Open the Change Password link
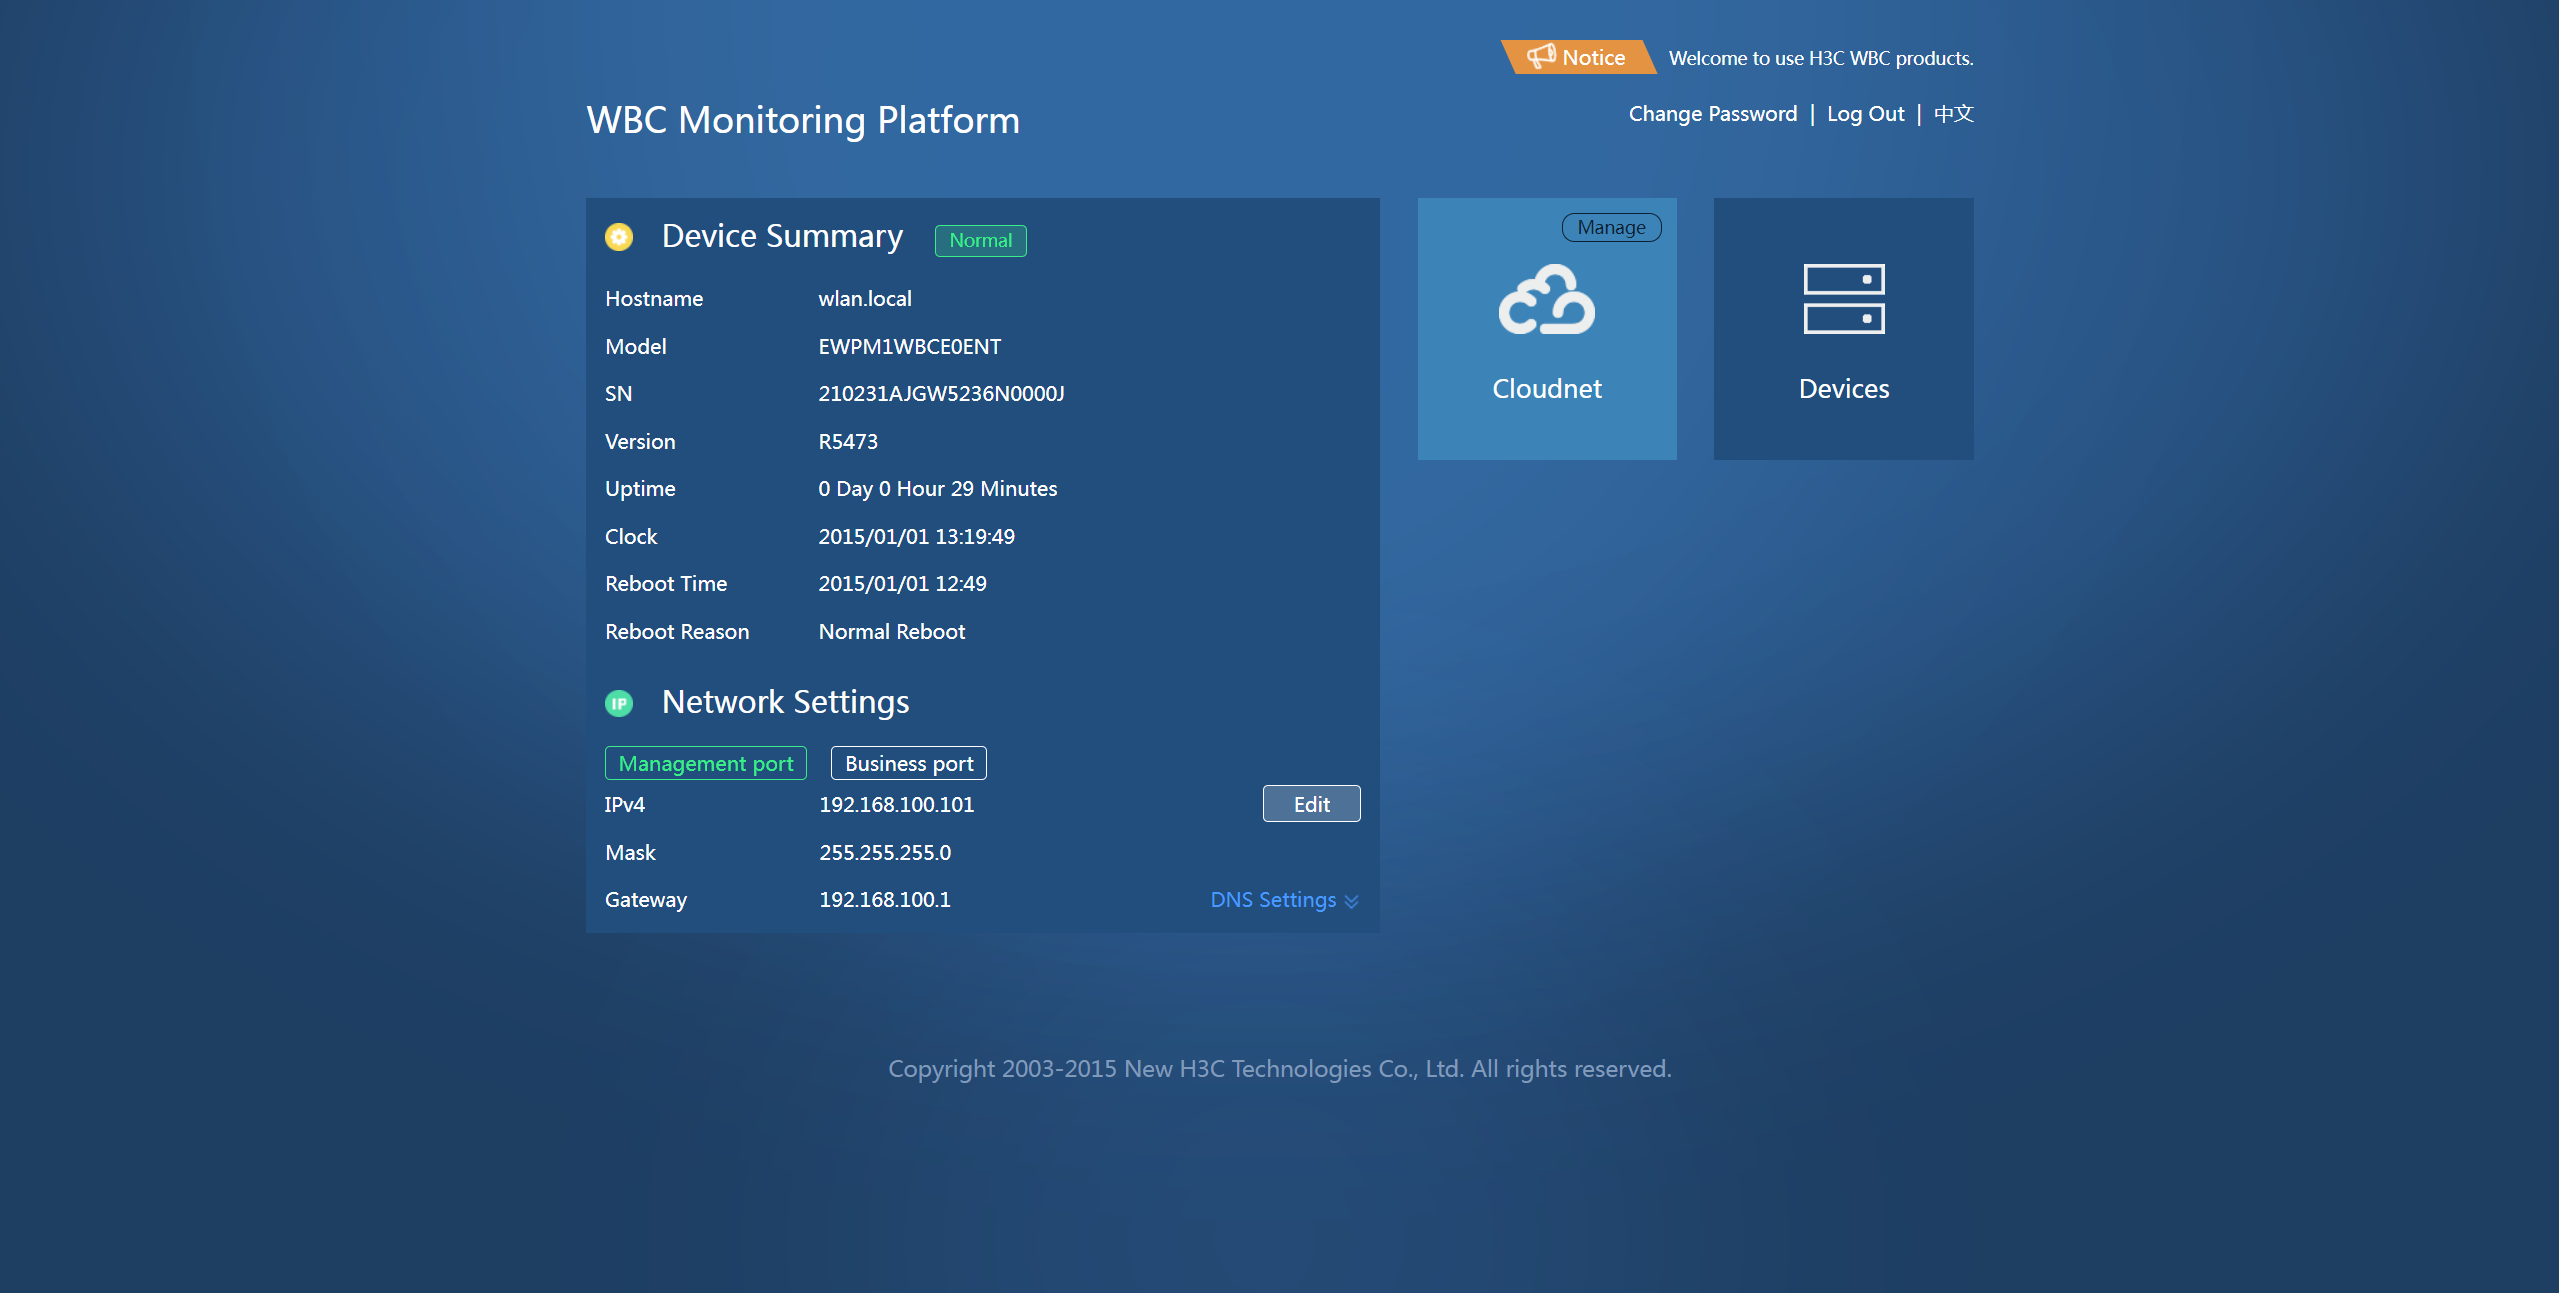Screen dimensions: 2559x1293 click(x=1712, y=114)
